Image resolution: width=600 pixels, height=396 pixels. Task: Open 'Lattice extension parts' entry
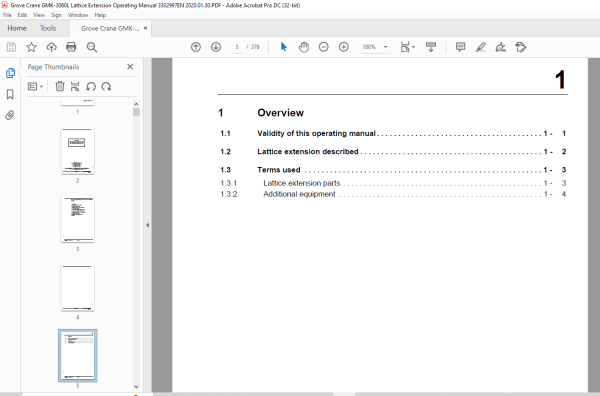coord(393,183)
